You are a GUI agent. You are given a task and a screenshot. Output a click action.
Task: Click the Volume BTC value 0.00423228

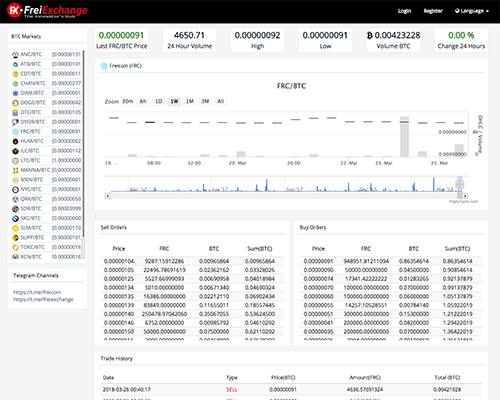pos(393,35)
